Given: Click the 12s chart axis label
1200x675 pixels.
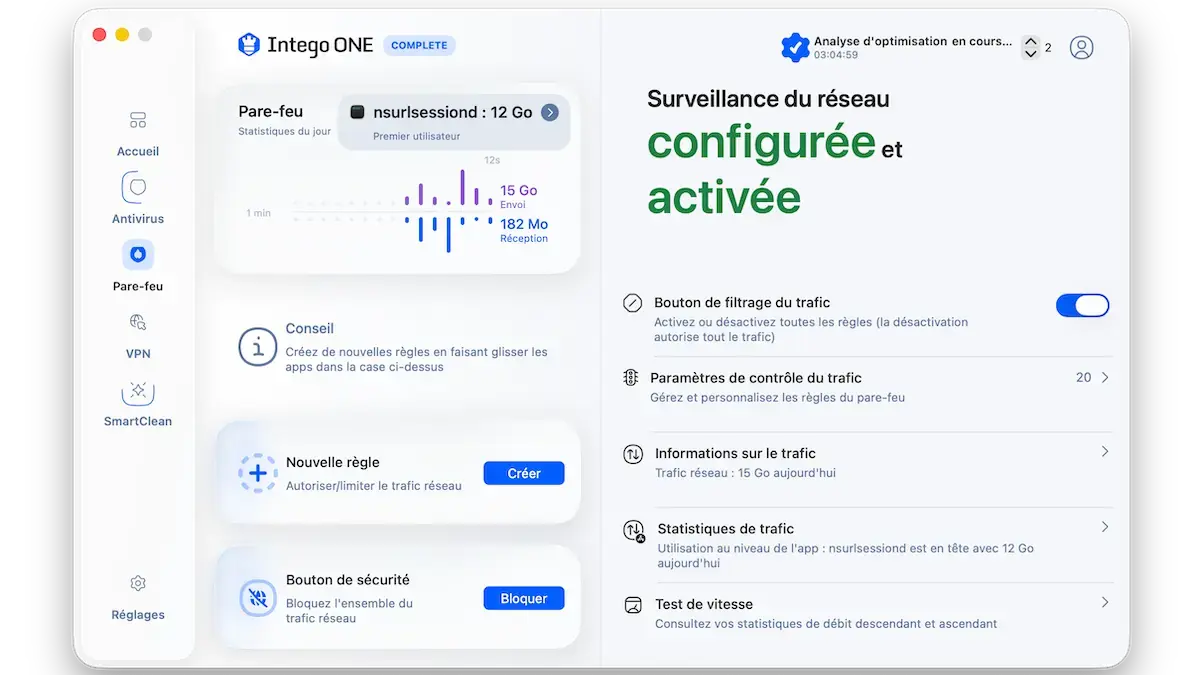Looking at the screenshot, I should tap(492, 160).
